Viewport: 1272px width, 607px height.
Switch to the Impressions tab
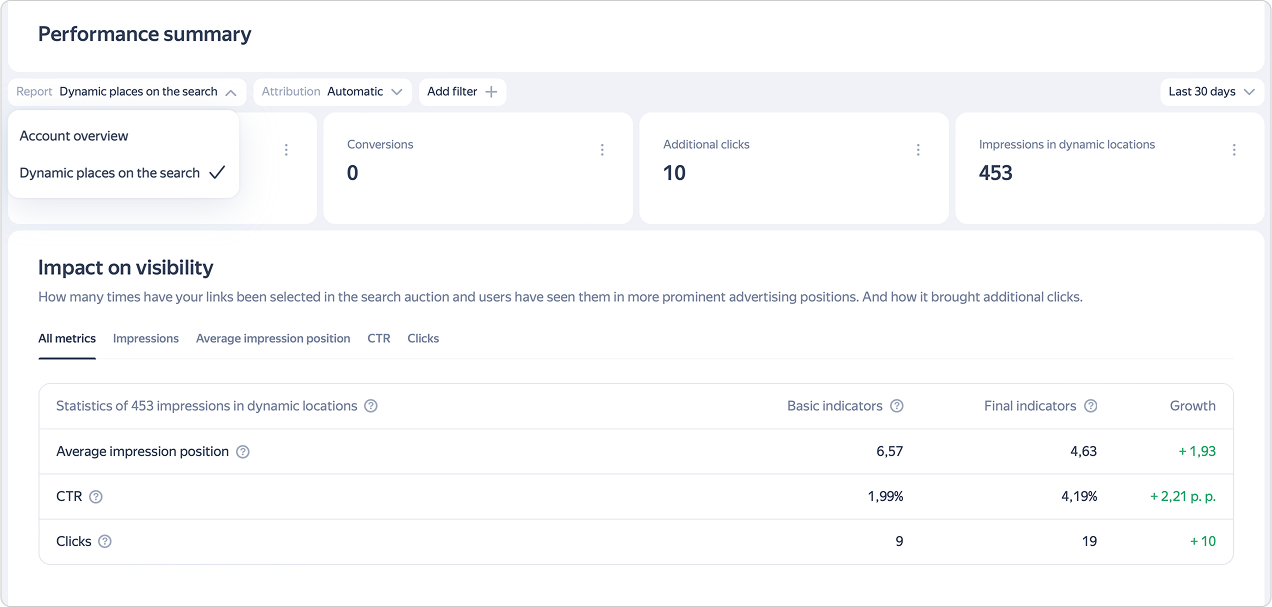[146, 339]
